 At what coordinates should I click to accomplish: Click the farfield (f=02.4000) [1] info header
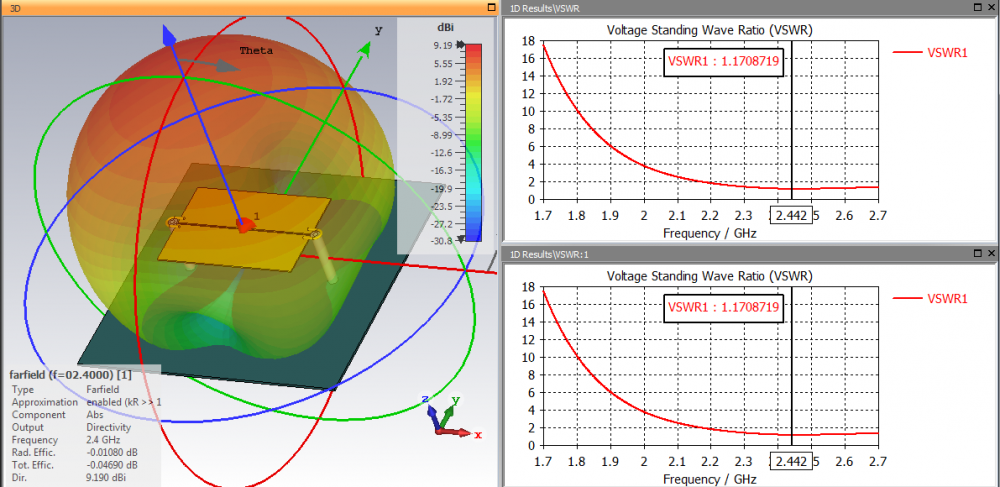[70, 374]
